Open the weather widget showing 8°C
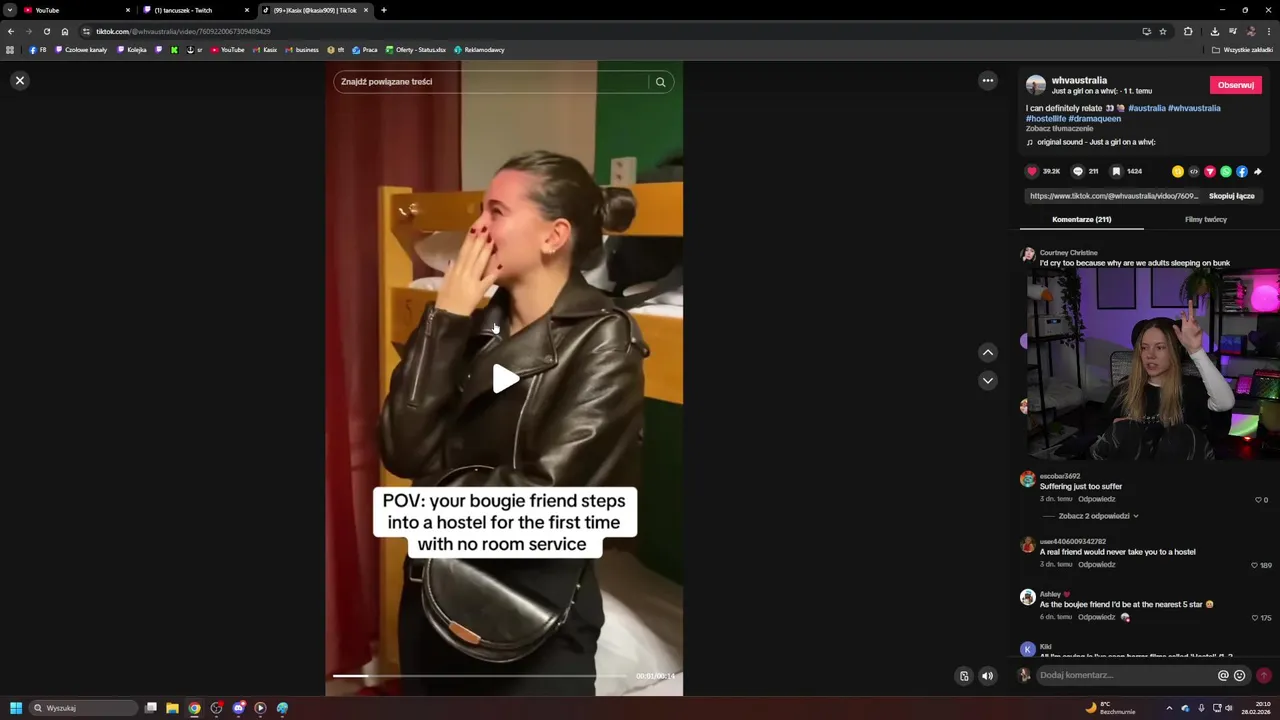This screenshot has height=720, width=1280. click(x=1112, y=708)
